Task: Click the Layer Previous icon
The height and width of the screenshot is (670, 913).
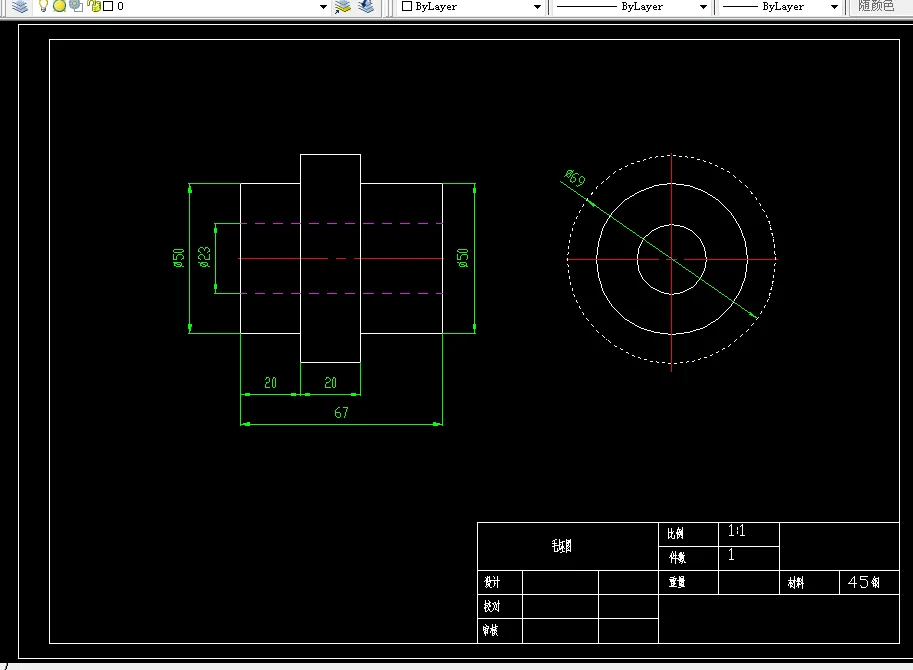Action: tap(366, 6)
